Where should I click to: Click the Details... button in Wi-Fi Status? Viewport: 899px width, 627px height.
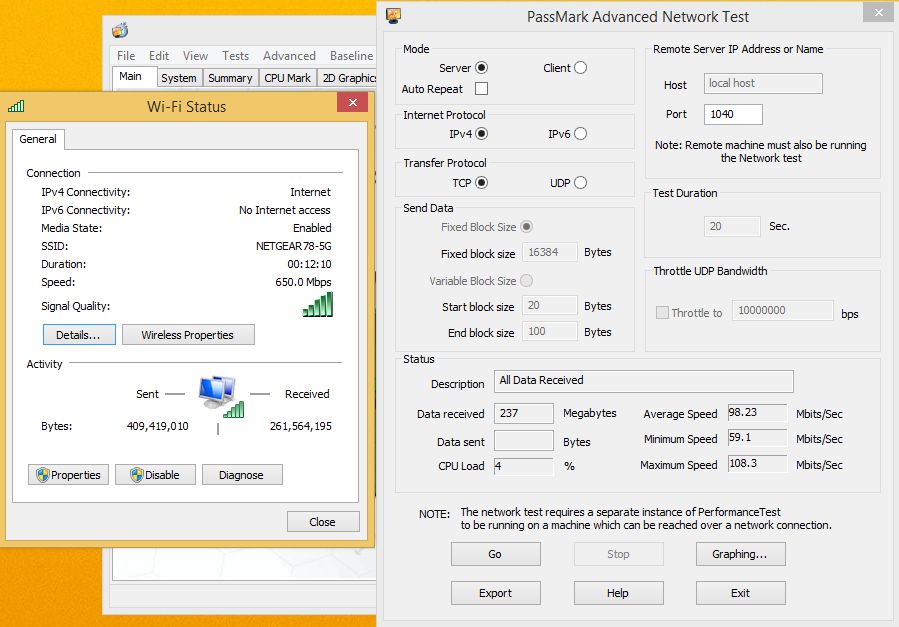point(79,335)
